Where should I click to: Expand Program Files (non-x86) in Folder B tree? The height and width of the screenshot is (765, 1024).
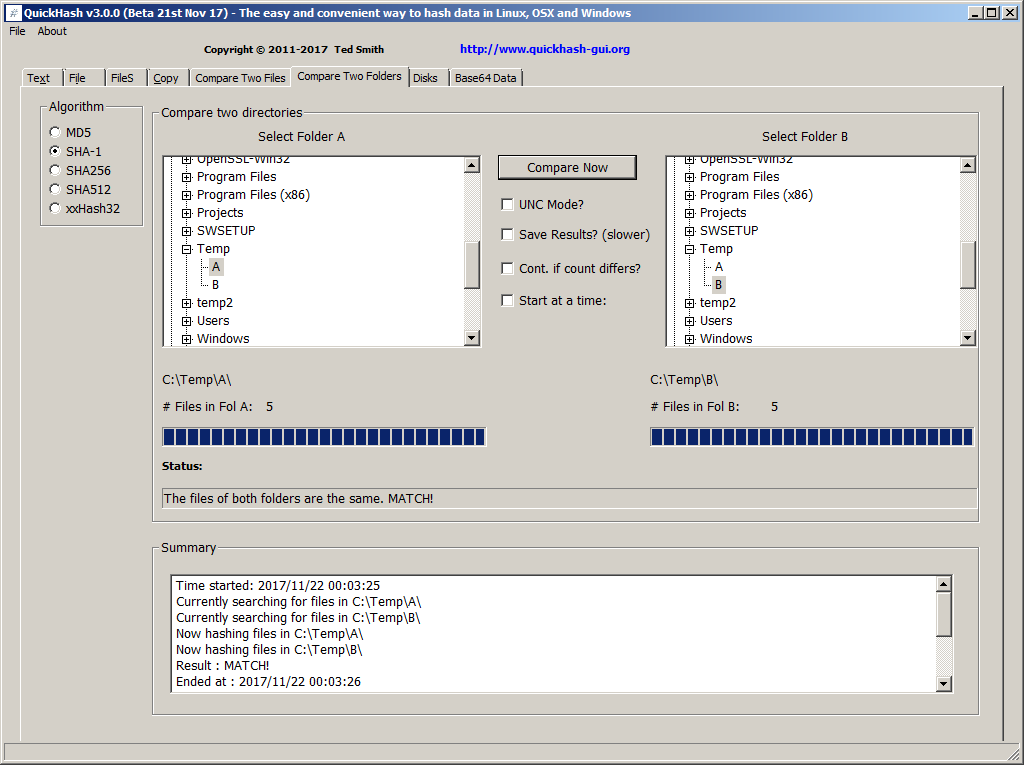[x=690, y=177]
